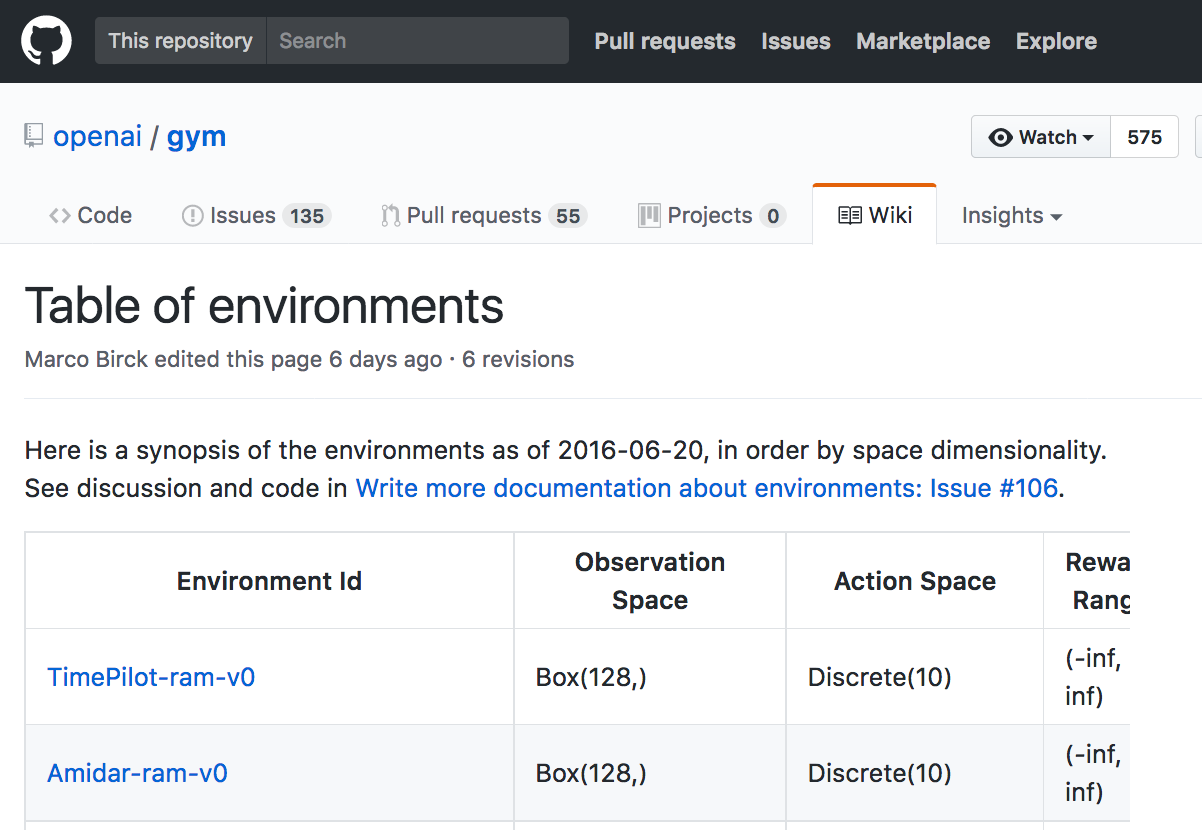Click the Wiki tab book icon
The image size is (1202, 830).
click(x=850, y=216)
